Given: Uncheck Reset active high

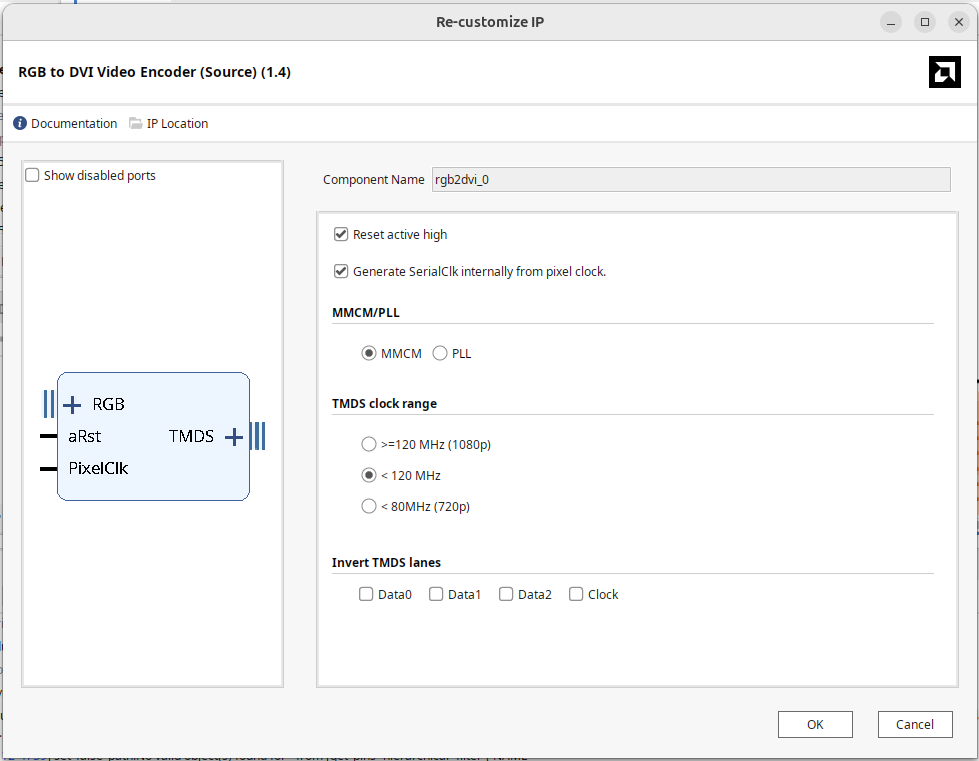Looking at the screenshot, I should pos(341,235).
